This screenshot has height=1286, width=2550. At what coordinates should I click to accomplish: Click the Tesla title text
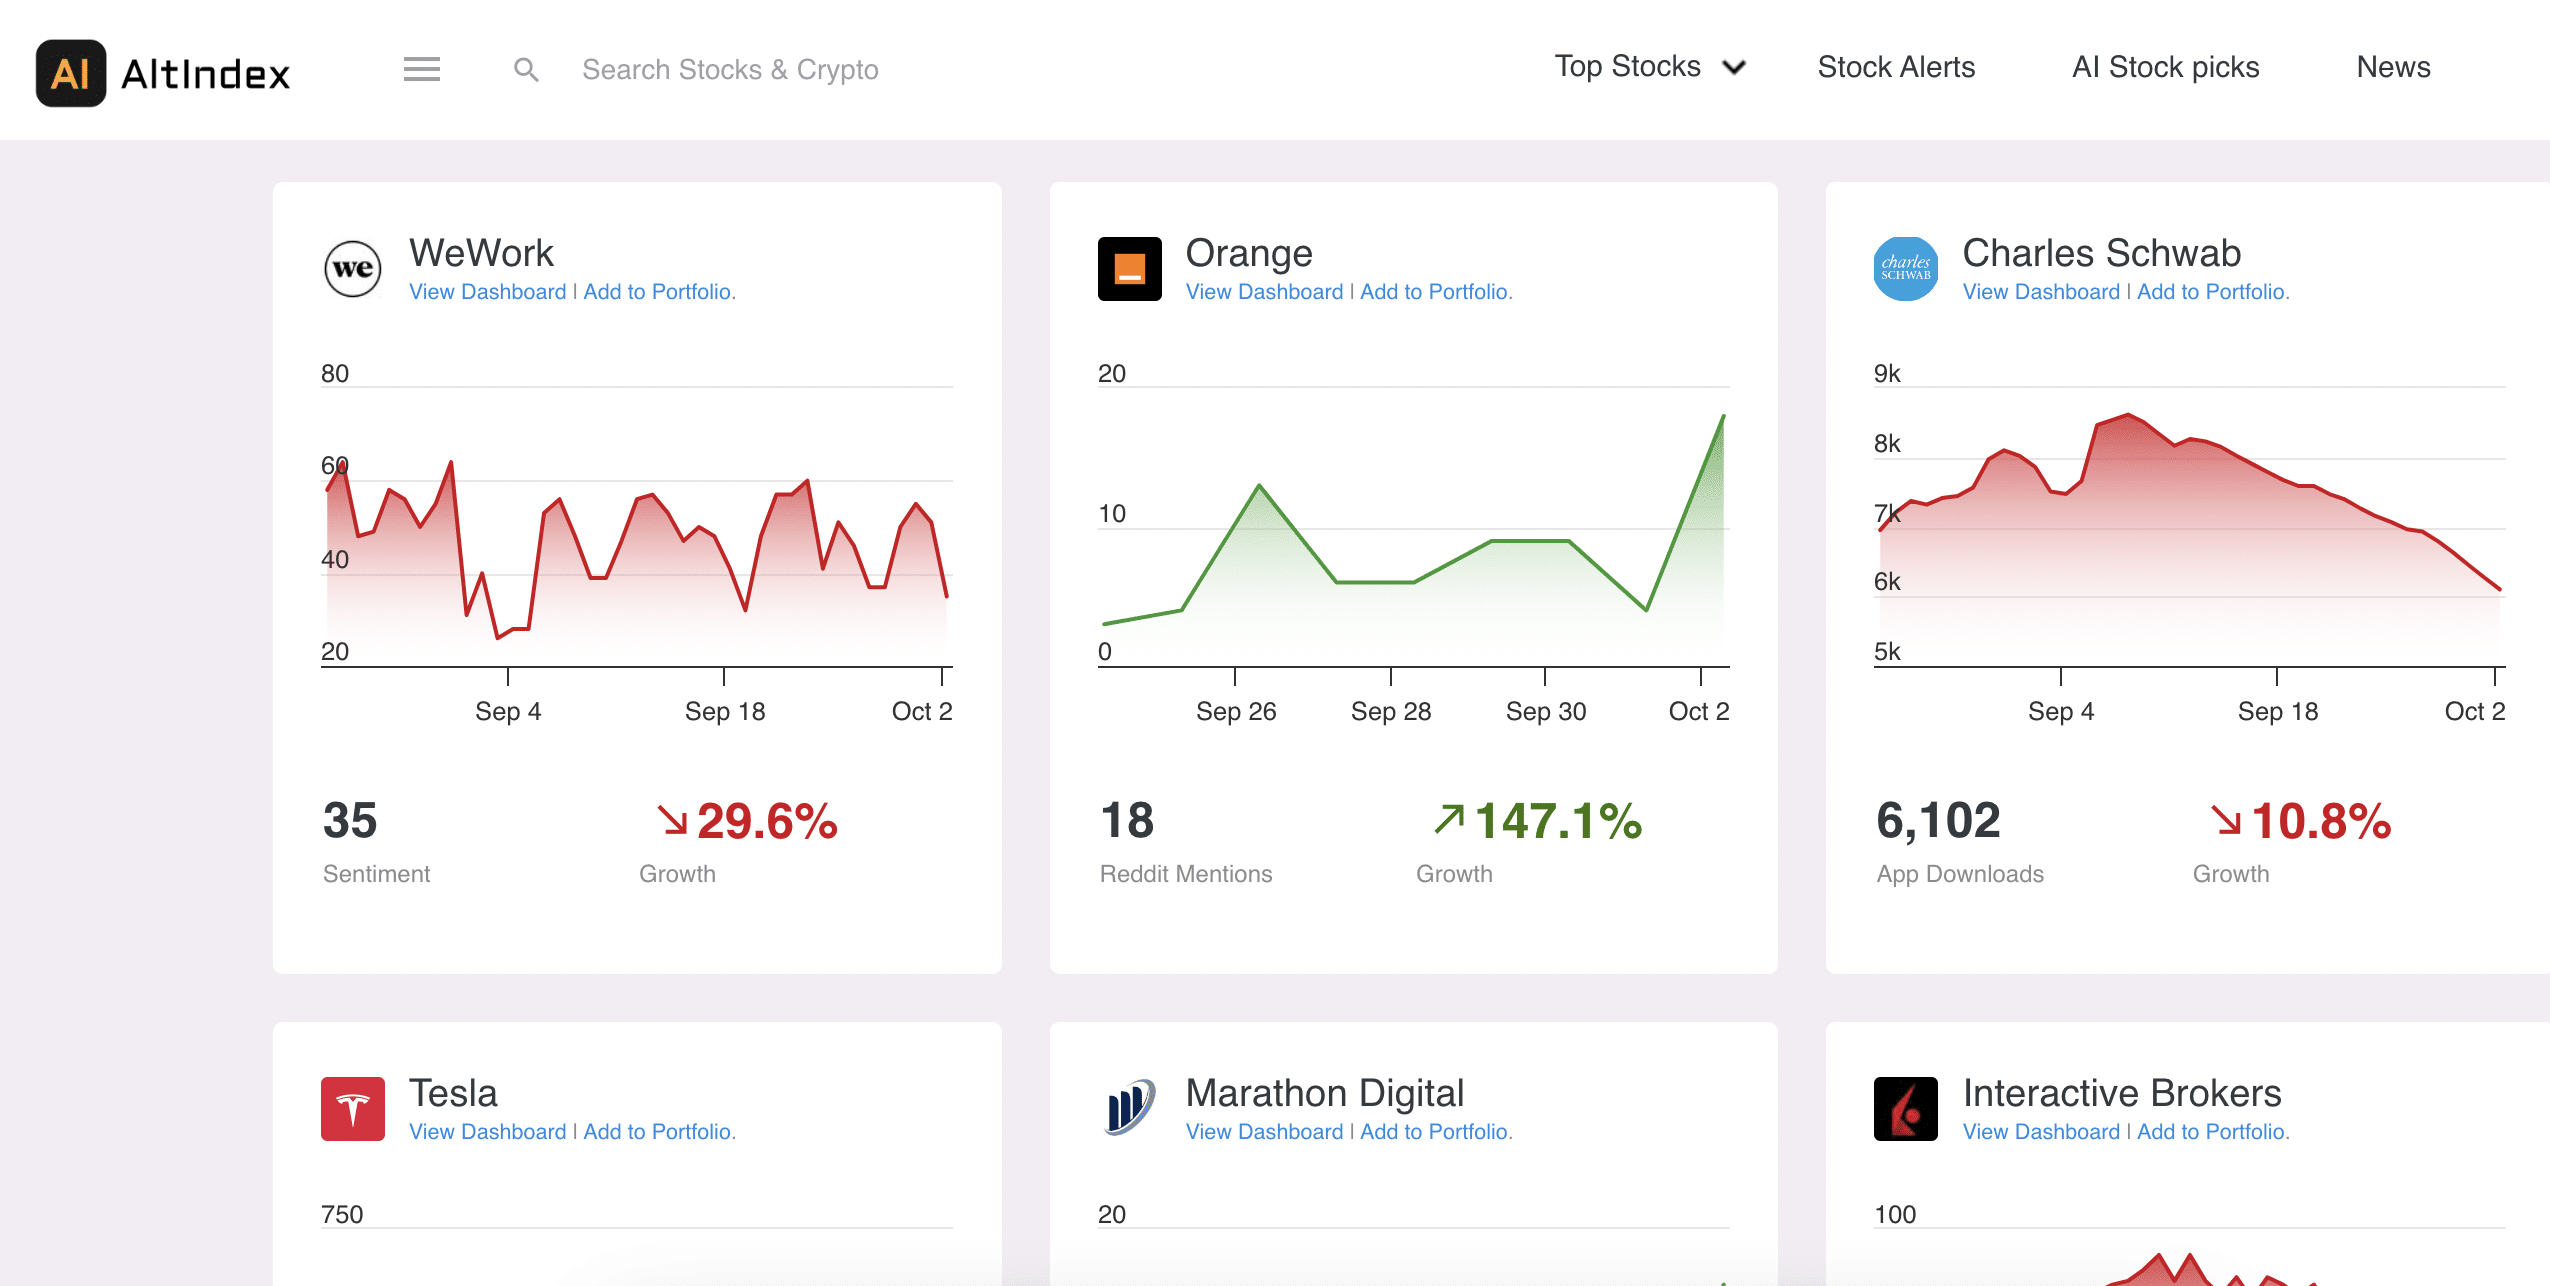pyautogui.click(x=453, y=1093)
